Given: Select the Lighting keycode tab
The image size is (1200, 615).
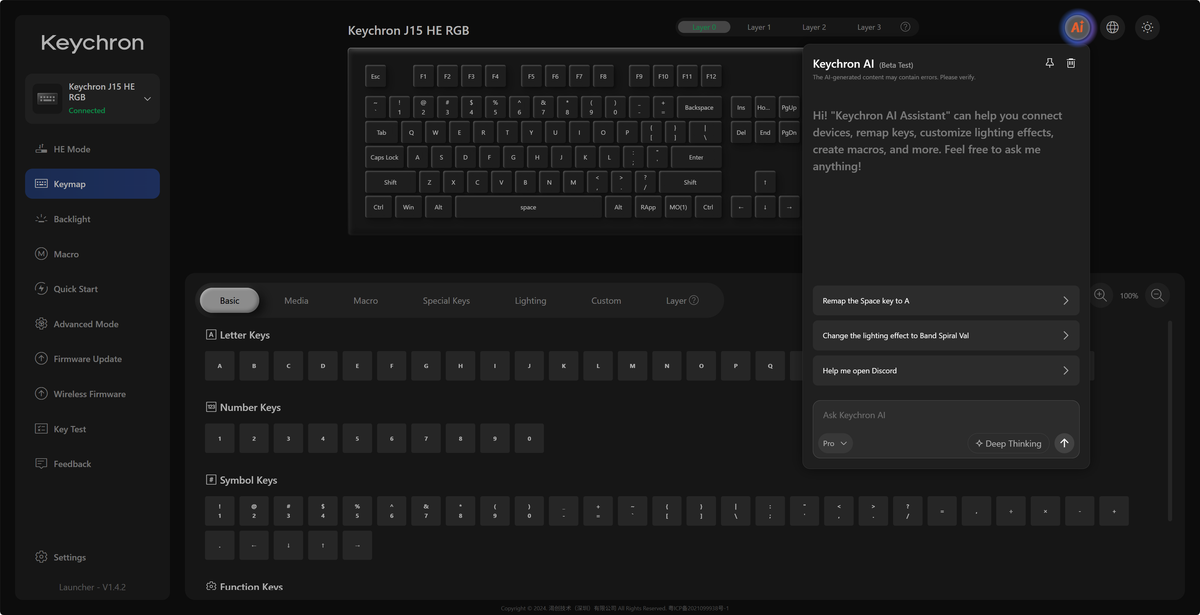Looking at the screenshot, I should [x=530, y=300].
